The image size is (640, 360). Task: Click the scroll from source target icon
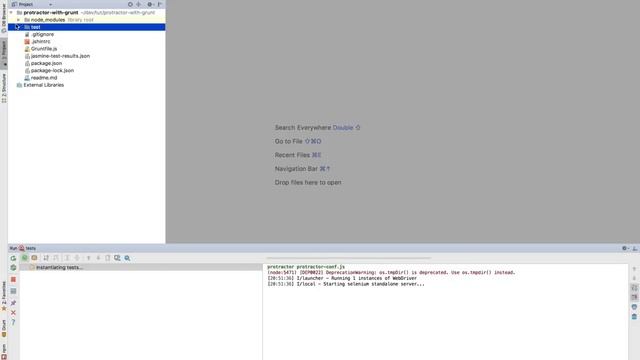pos(130,4)
